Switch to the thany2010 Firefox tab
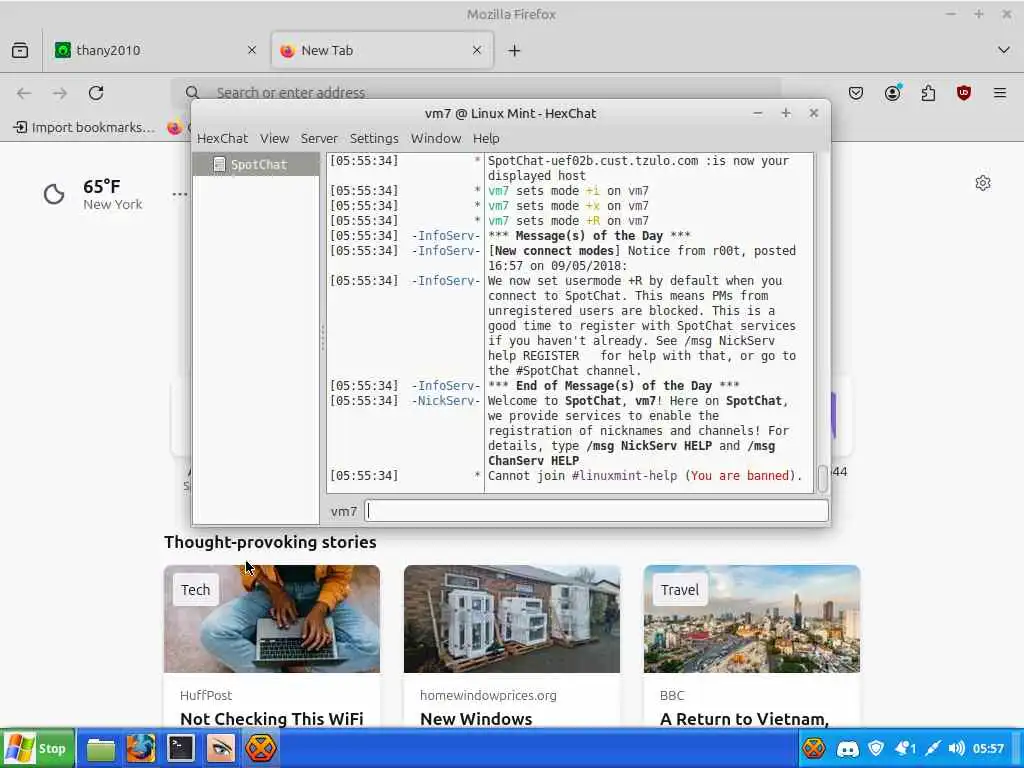 click(156, 50)
